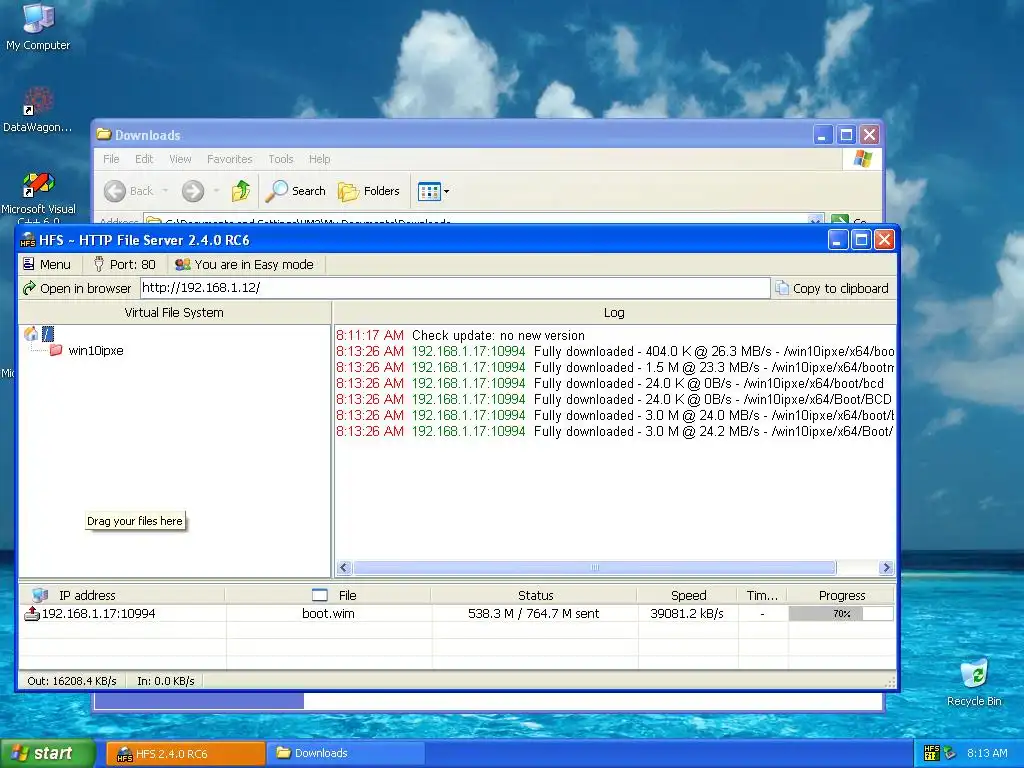1024x768 pixels.
Task: Click Copy to clipboard
Action: point(832,288)
